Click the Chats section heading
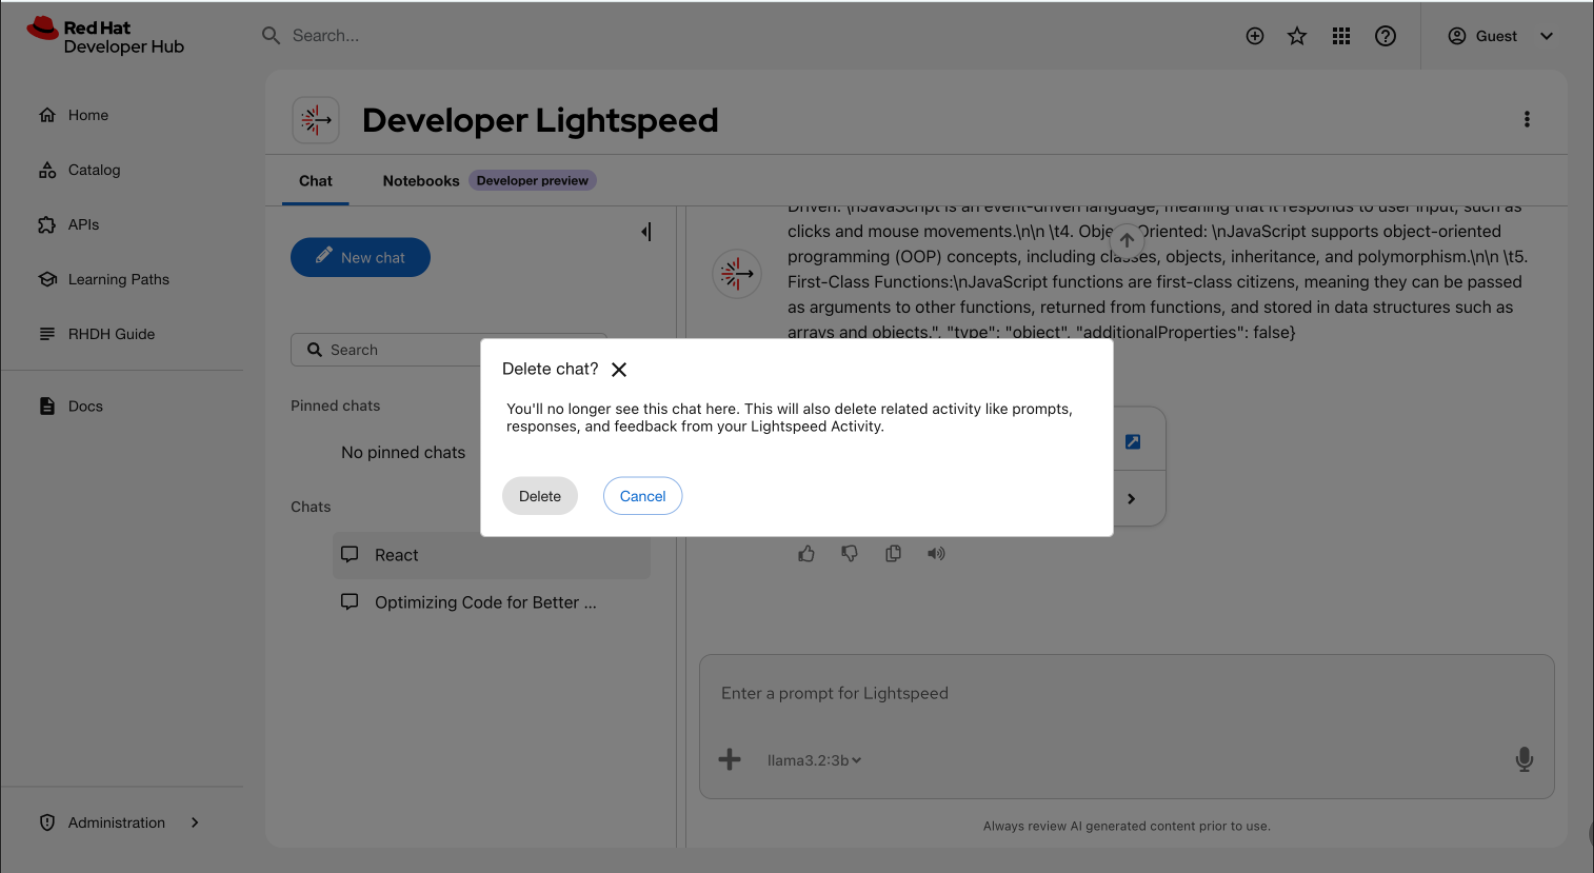The height and width of the screenshot is (873, 1594). 311,507
